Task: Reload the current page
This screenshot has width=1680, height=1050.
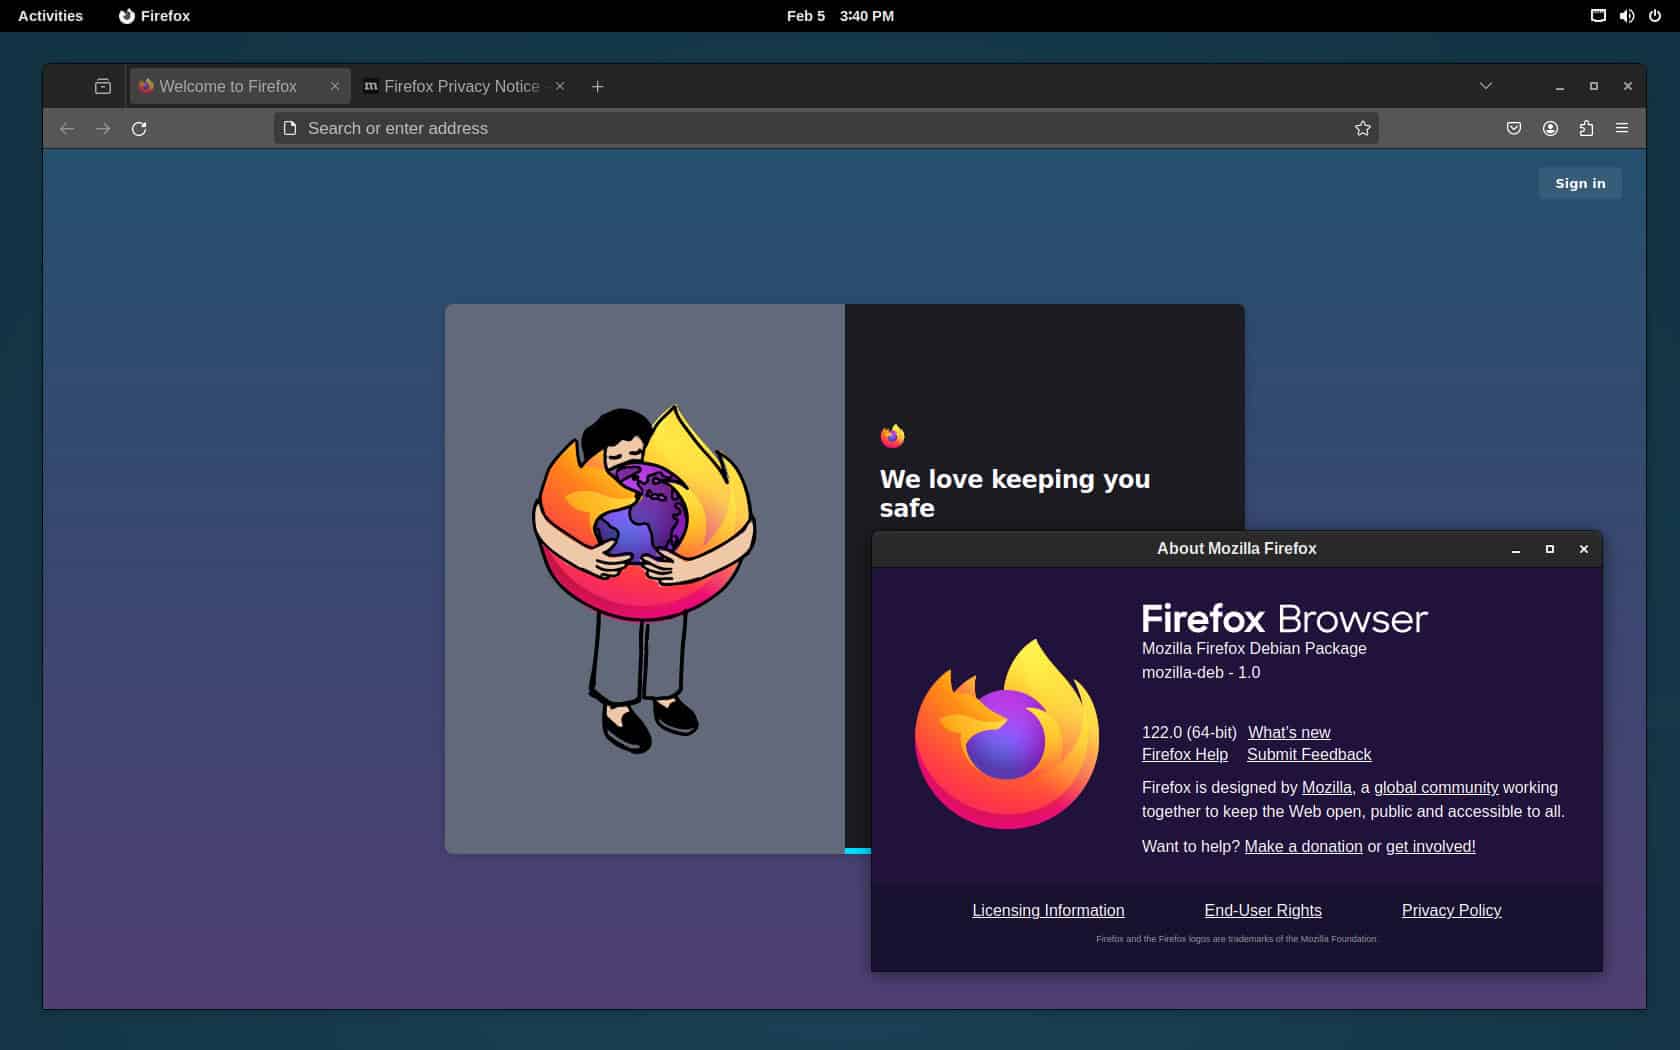Action: pyautogui.click(x=139, y=128)
